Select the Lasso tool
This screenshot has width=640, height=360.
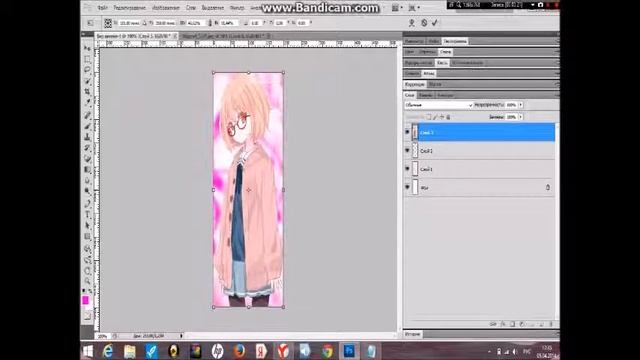pos(87,70)
